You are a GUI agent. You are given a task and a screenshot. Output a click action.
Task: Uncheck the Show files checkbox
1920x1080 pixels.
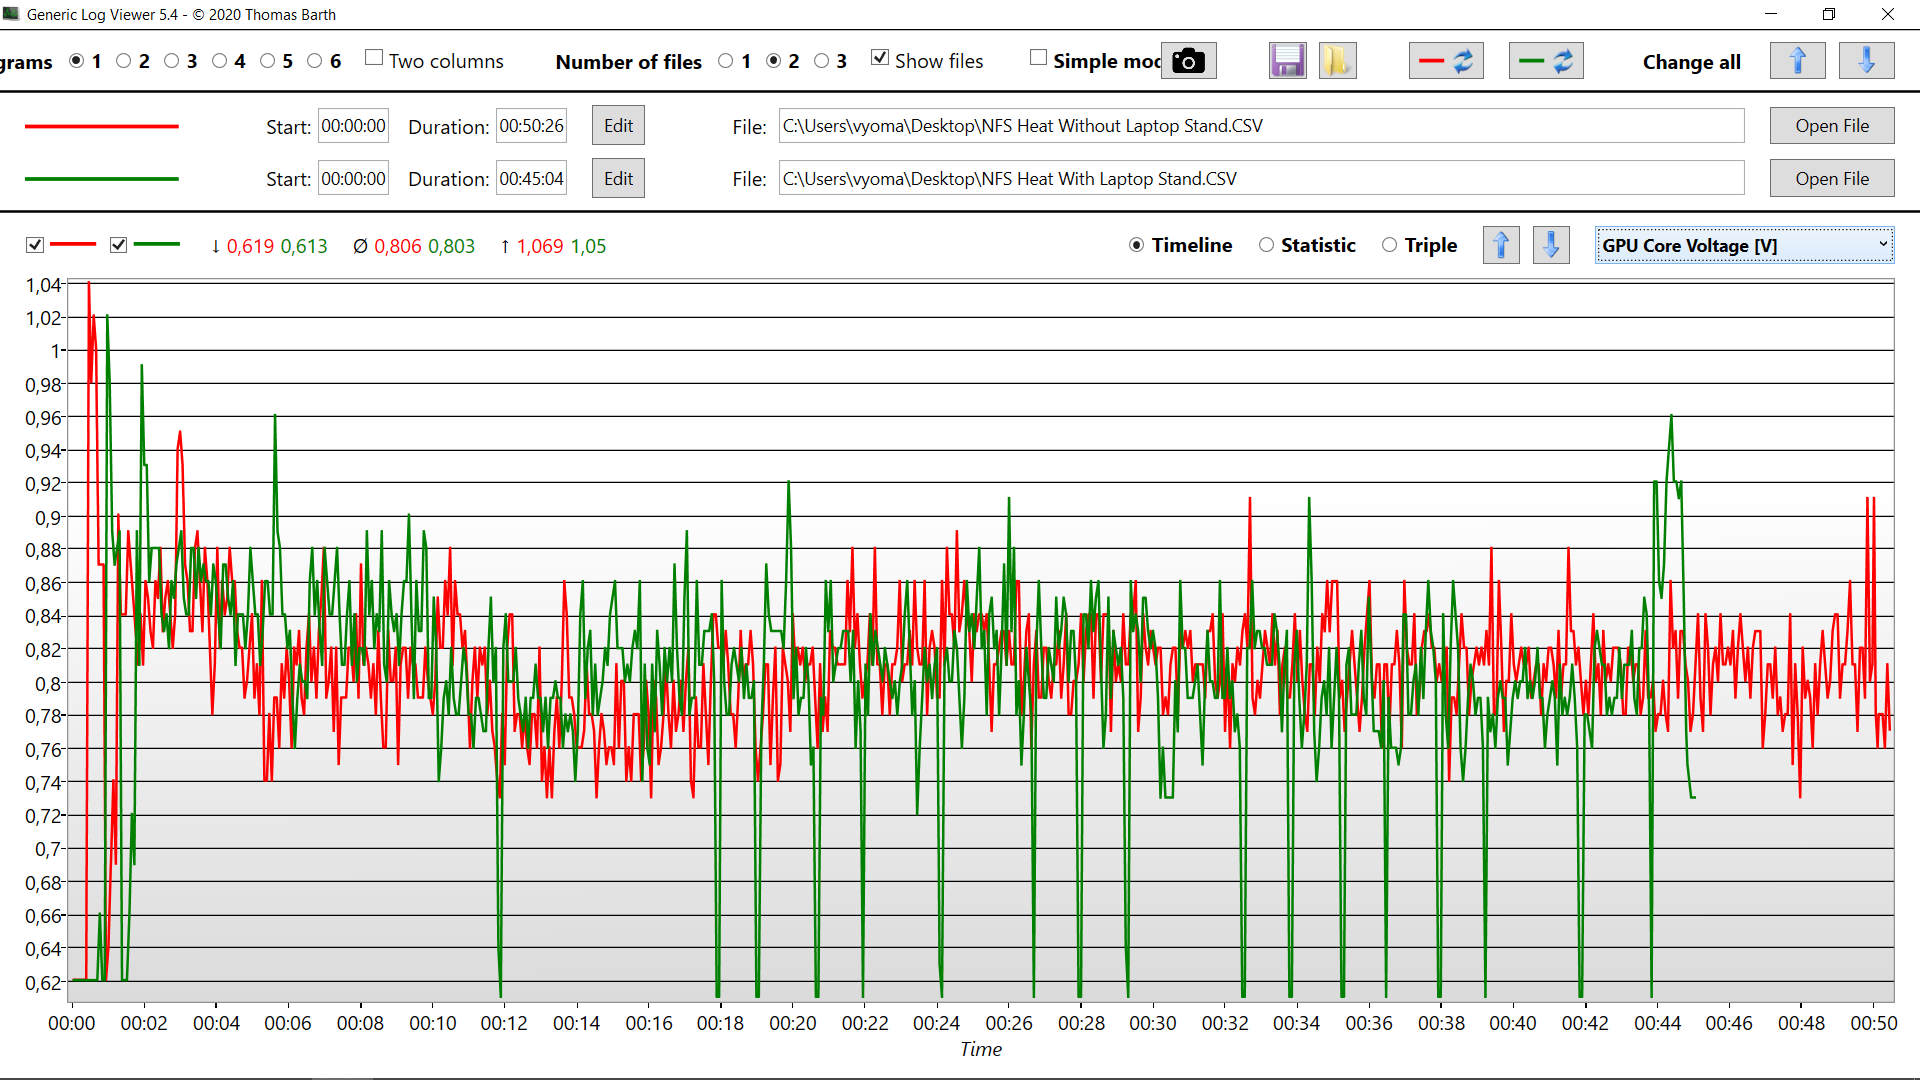click(880, 58)
